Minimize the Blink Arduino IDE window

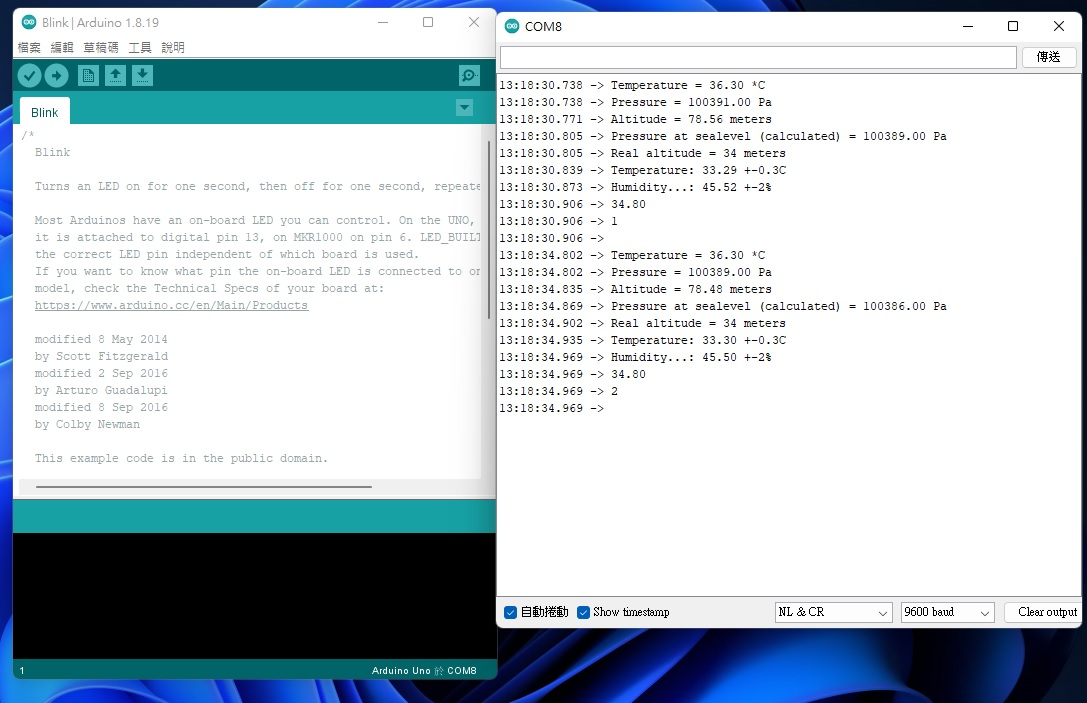(x=383, y=22)
